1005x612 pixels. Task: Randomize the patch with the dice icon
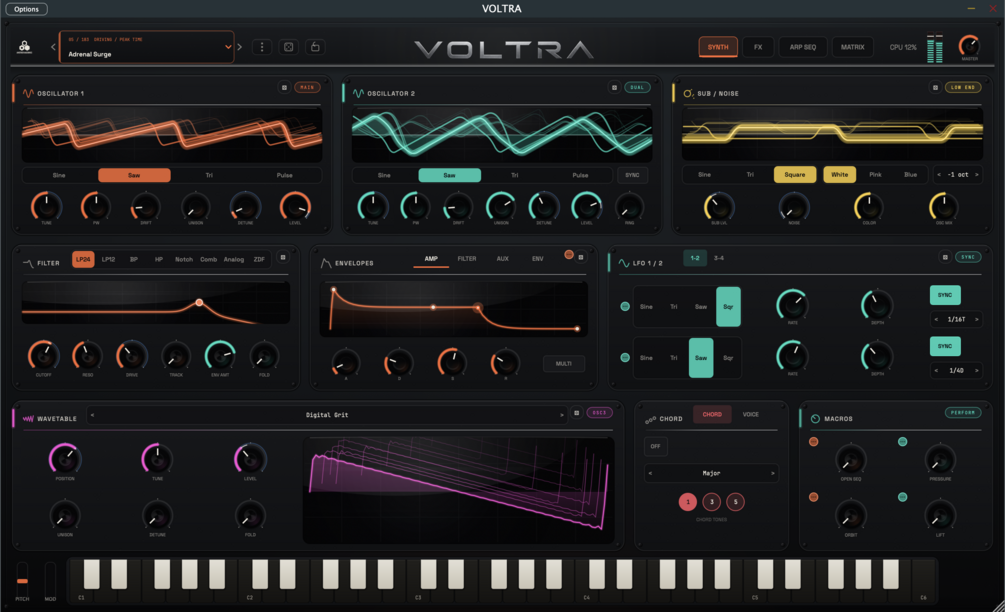(x=288, y=47)
